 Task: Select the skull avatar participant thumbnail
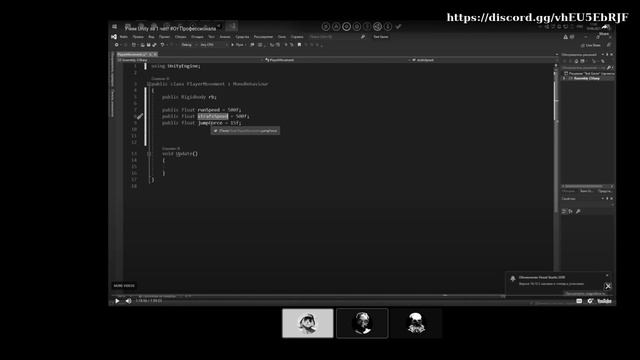click(416, 323)
